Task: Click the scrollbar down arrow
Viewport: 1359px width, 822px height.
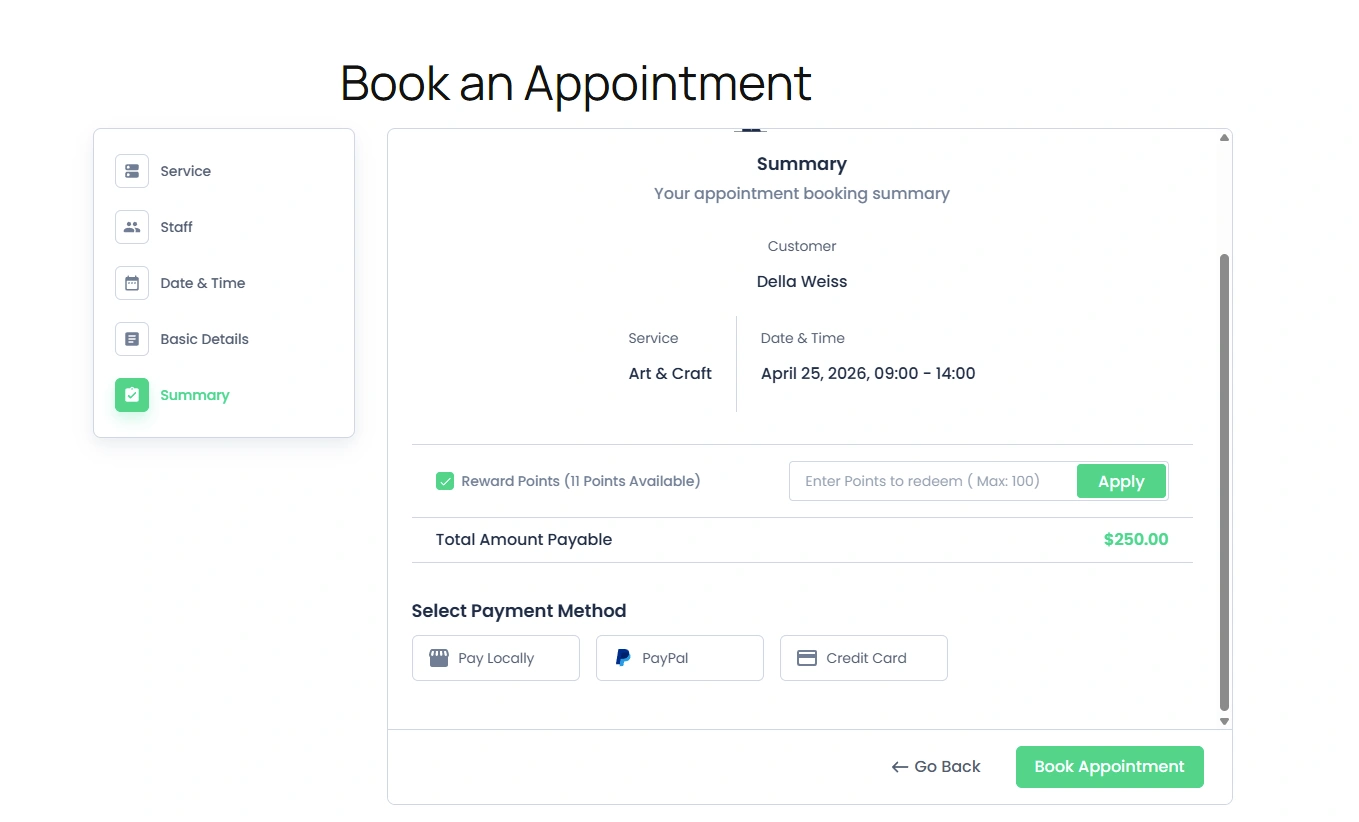Action: coord(1223,720)
